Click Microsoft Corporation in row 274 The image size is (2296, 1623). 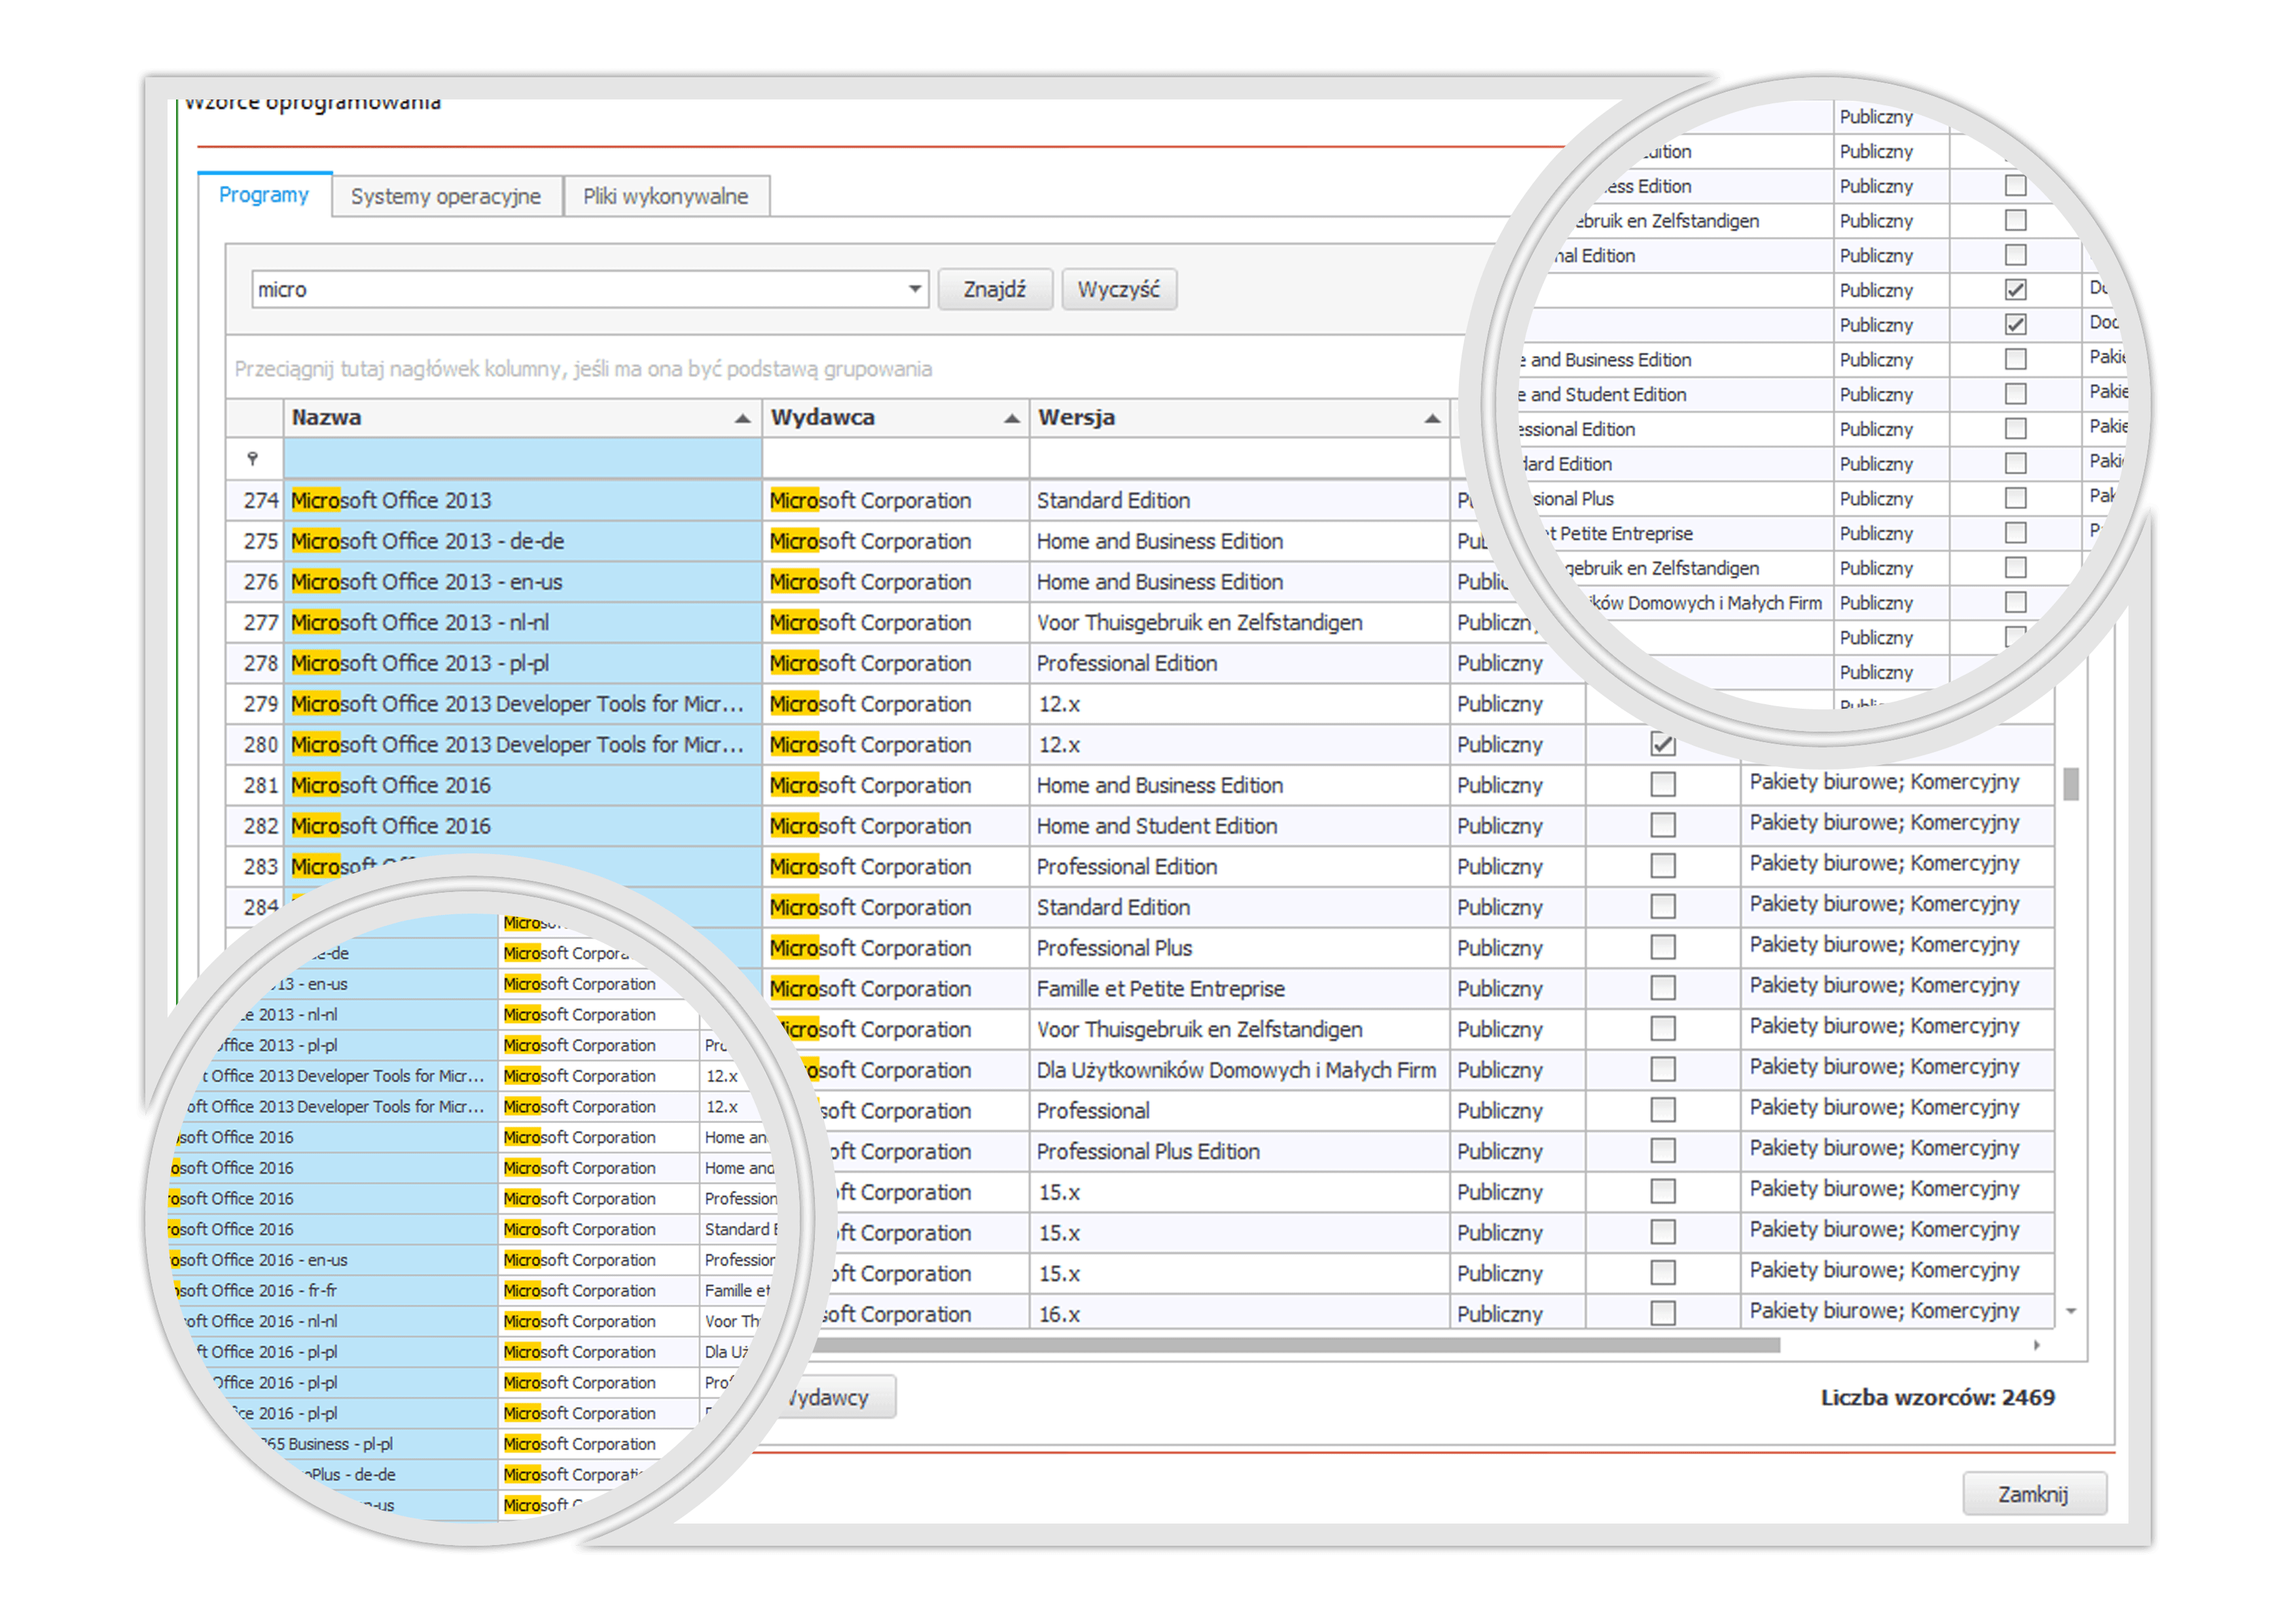click(x=895, y=500)
